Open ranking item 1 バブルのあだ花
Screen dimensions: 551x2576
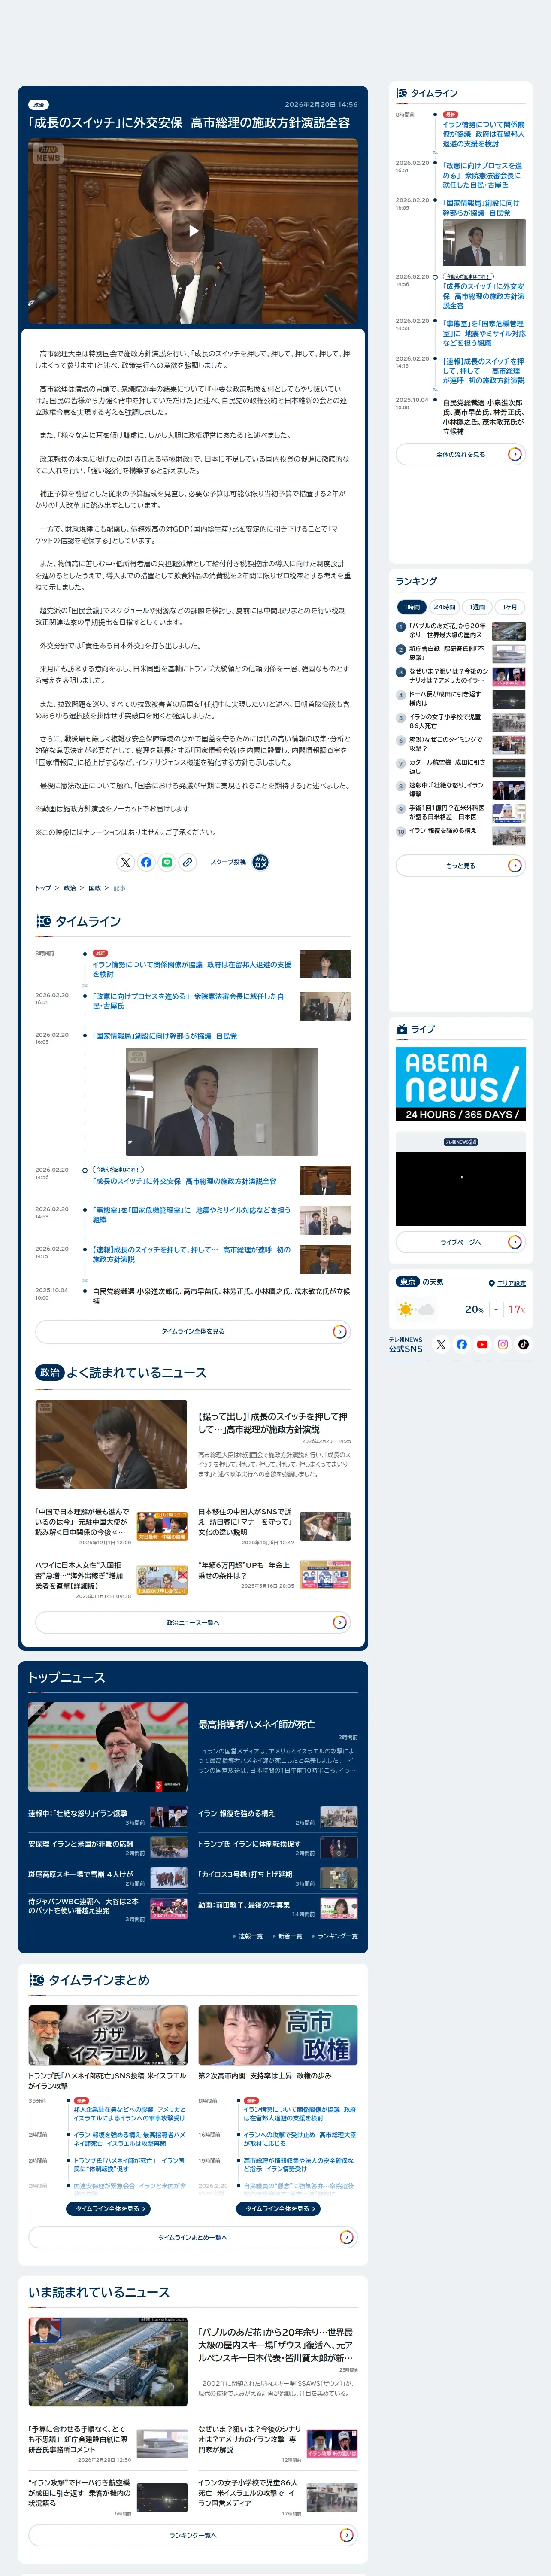[x=460, y=631]
